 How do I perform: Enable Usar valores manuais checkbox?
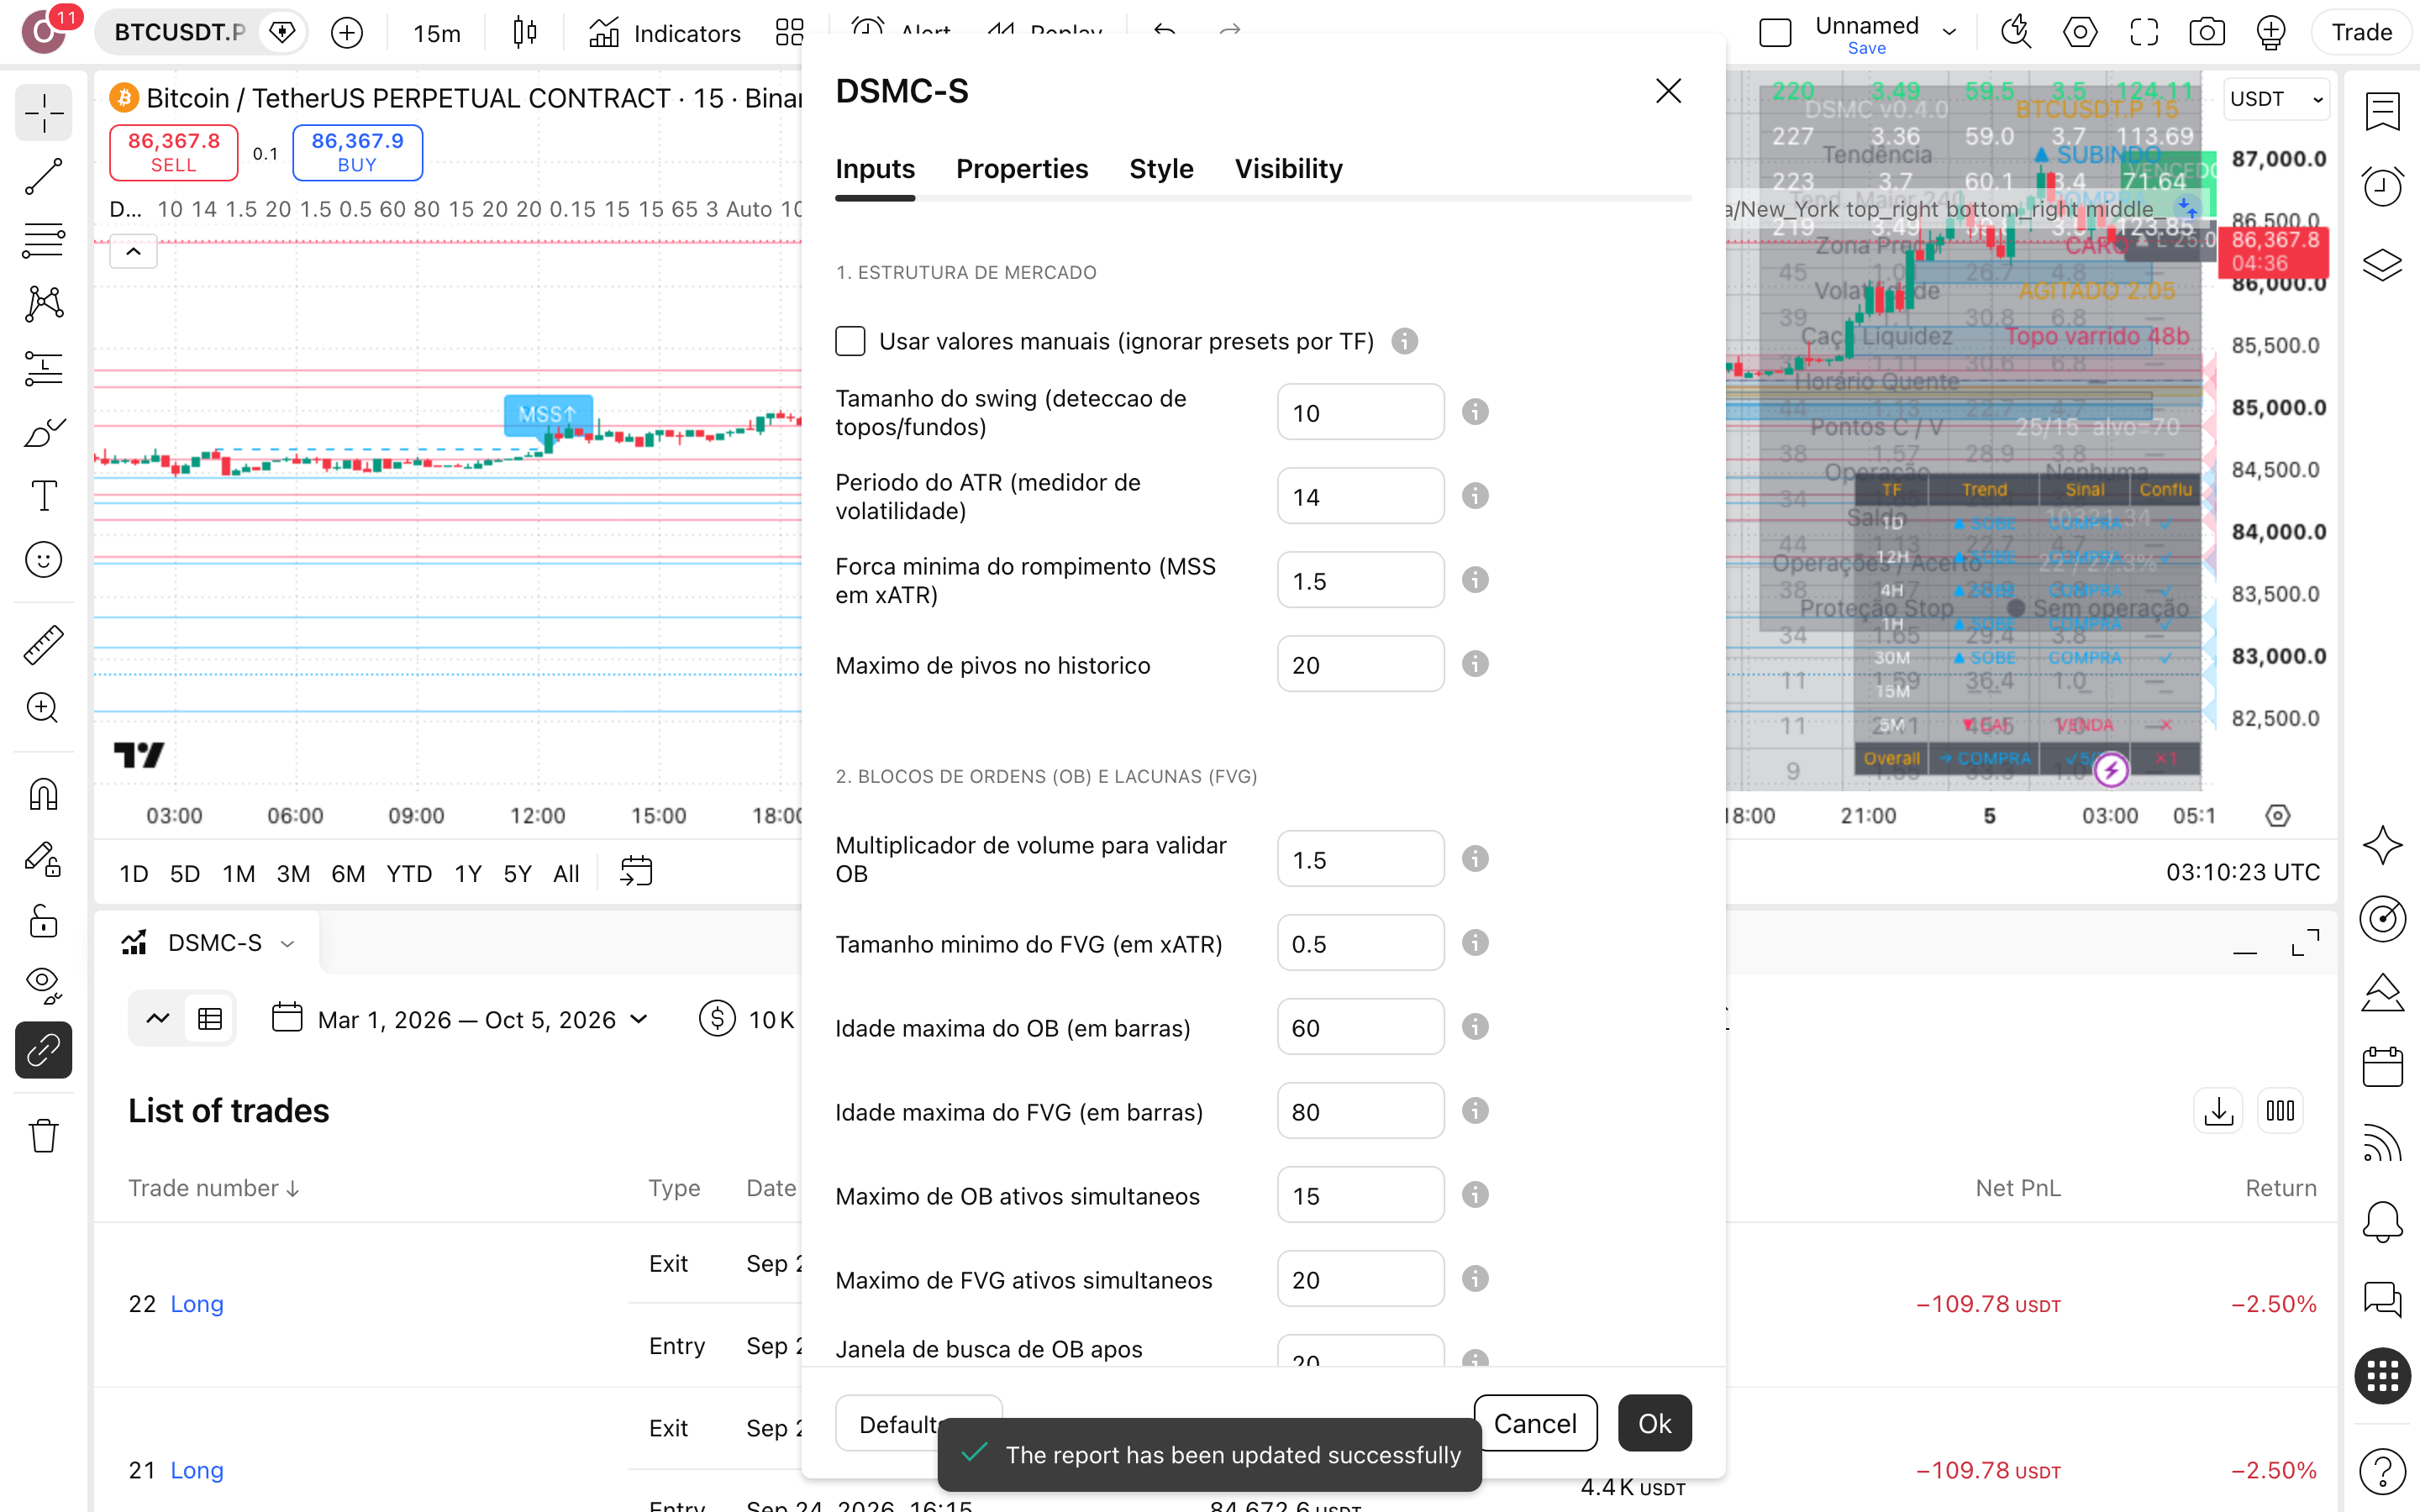(850, 341)
